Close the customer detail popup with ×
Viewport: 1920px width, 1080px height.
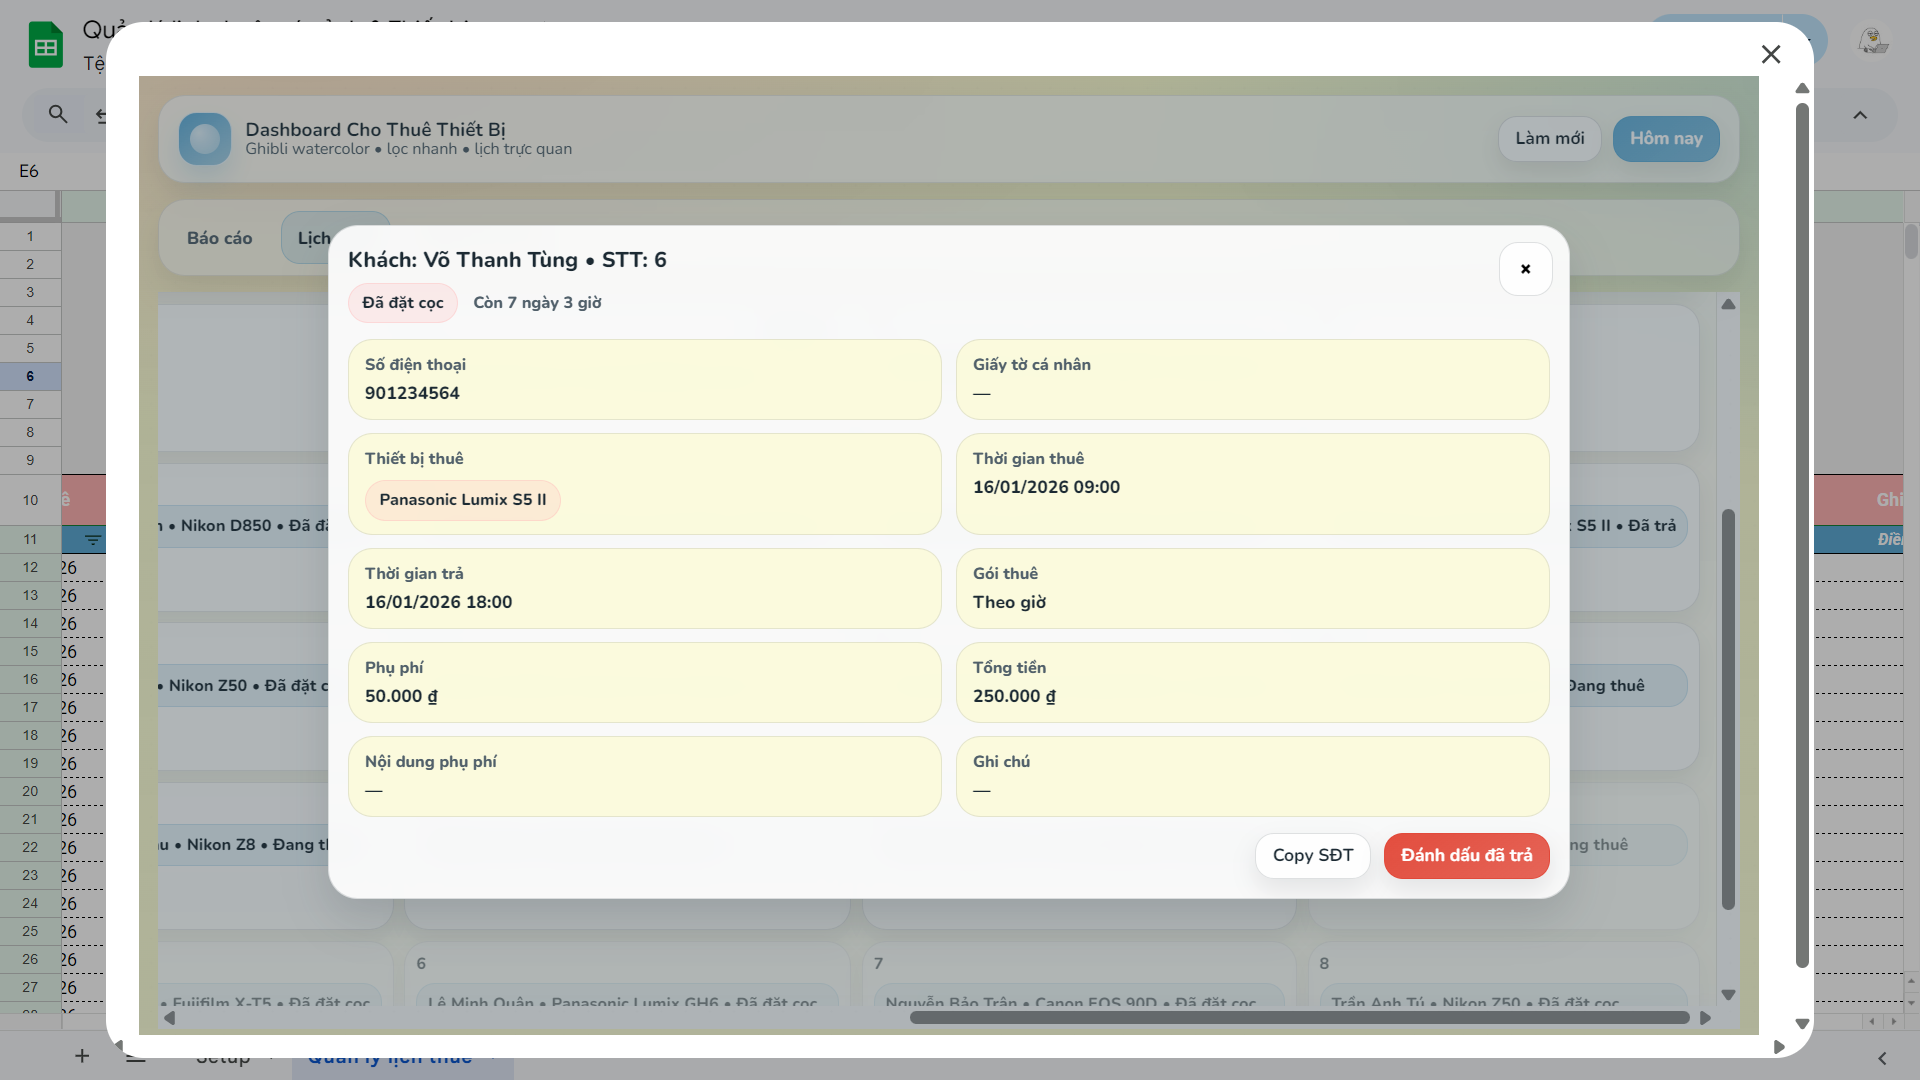tap(1525, 269)
